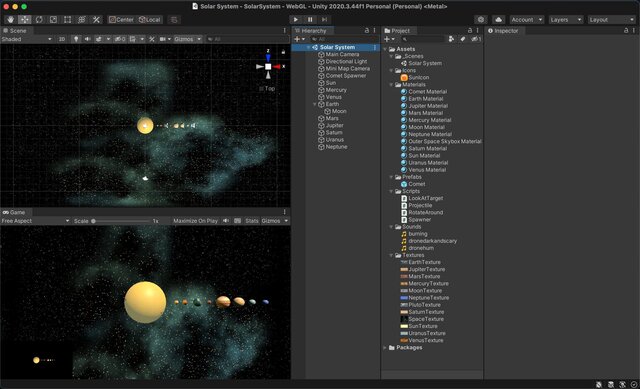Lock the Hierarchy panel
This screenshot has width=640, height=389.
[367, 31]
